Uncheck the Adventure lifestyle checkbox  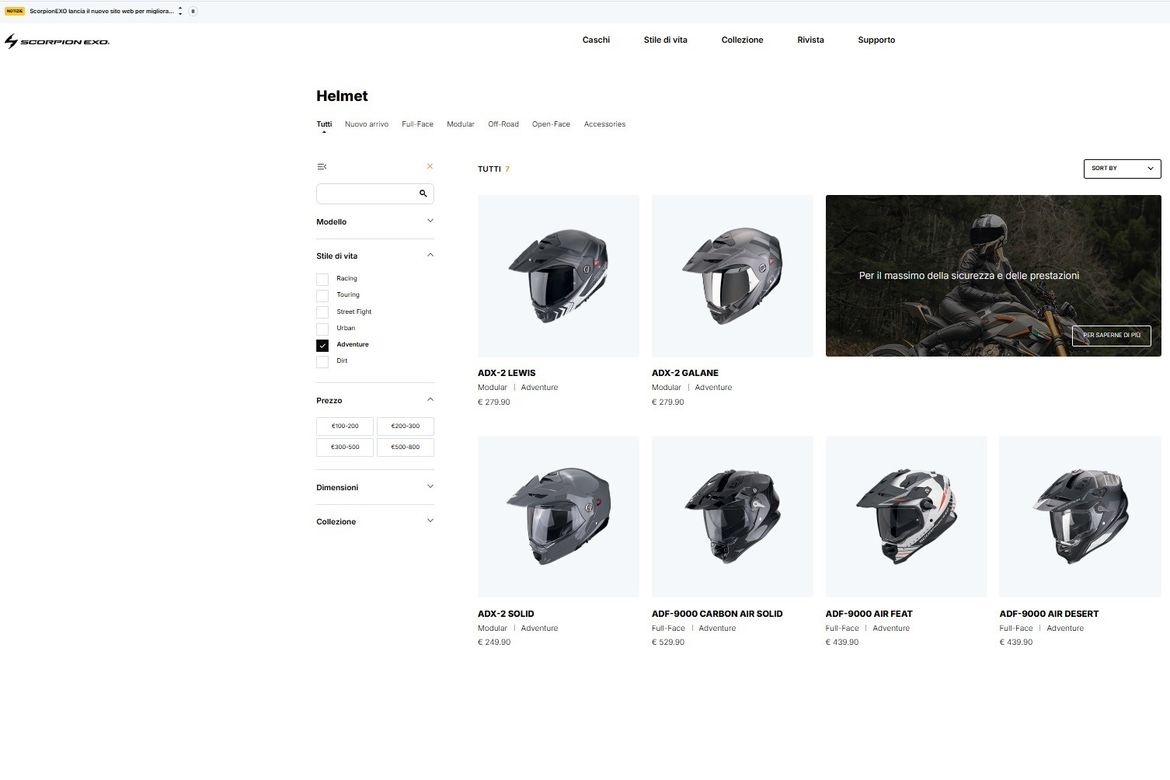(x=322, y=346)
